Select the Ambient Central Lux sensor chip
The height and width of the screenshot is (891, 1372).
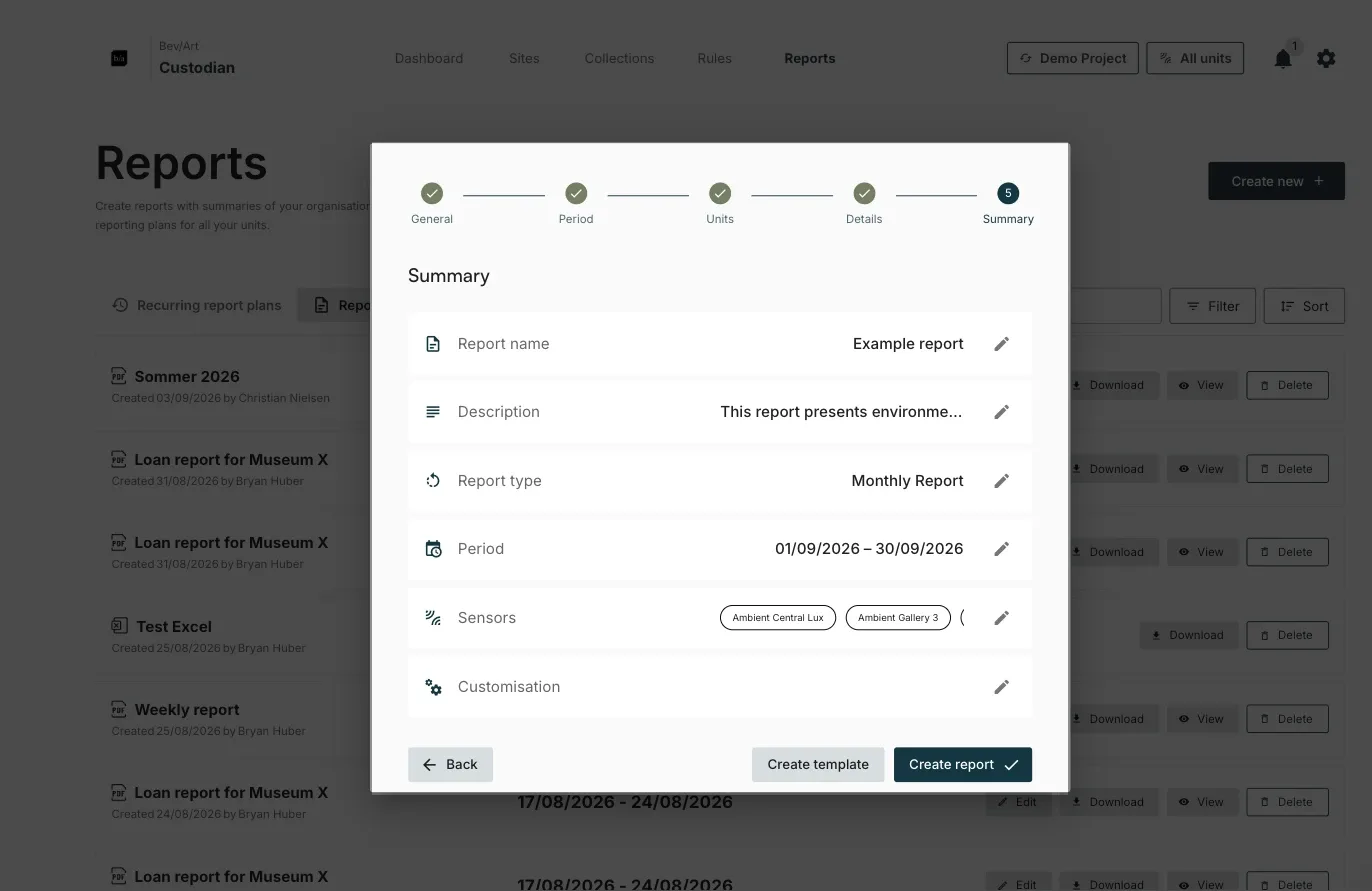(778, 618)
